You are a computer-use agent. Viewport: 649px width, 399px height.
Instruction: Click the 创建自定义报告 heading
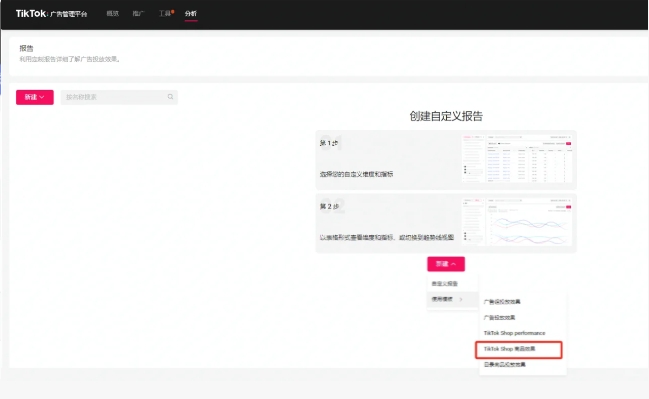(x=446, y=116)
